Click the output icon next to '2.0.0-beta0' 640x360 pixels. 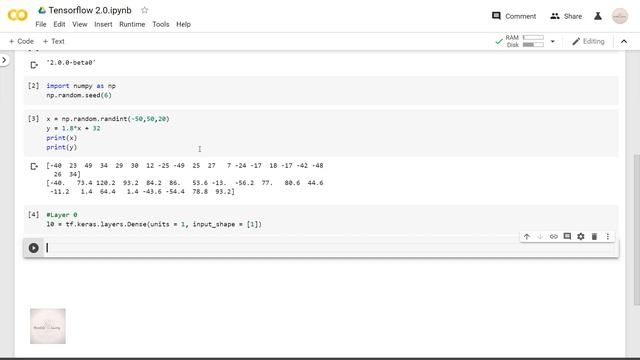pyautogui.click(x=34, y=64)
